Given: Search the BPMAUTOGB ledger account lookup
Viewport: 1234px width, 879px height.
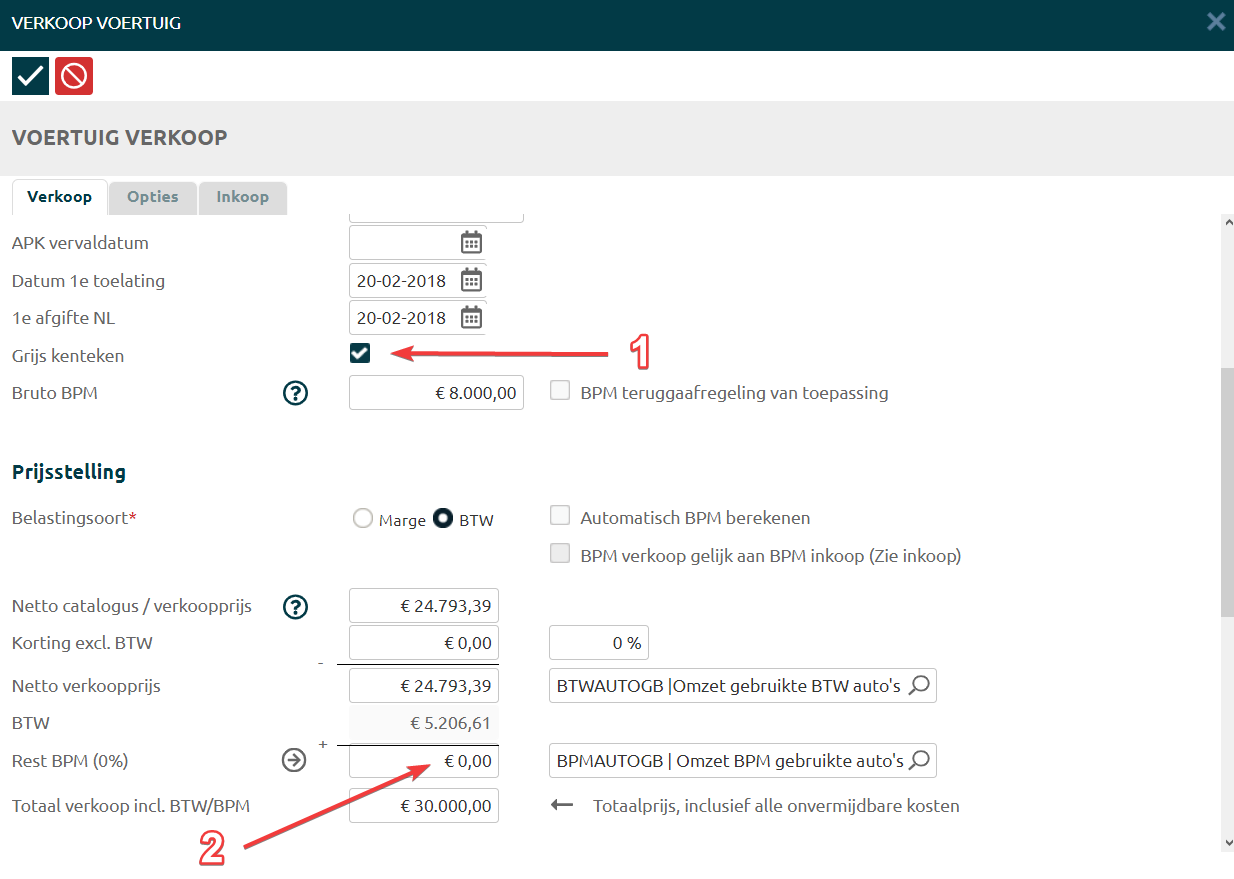Looking at the screenshot, I should (920, 761).
